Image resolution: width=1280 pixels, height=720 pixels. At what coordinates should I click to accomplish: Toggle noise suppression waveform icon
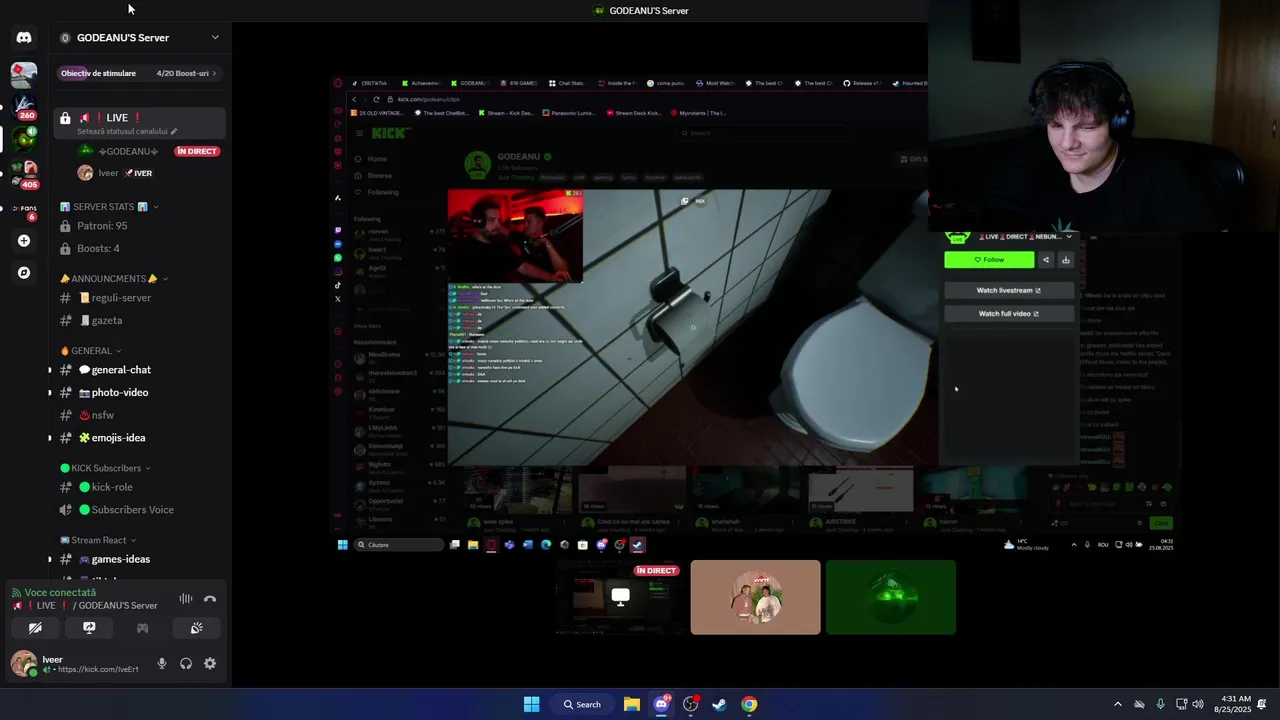(x=186, y=599)
